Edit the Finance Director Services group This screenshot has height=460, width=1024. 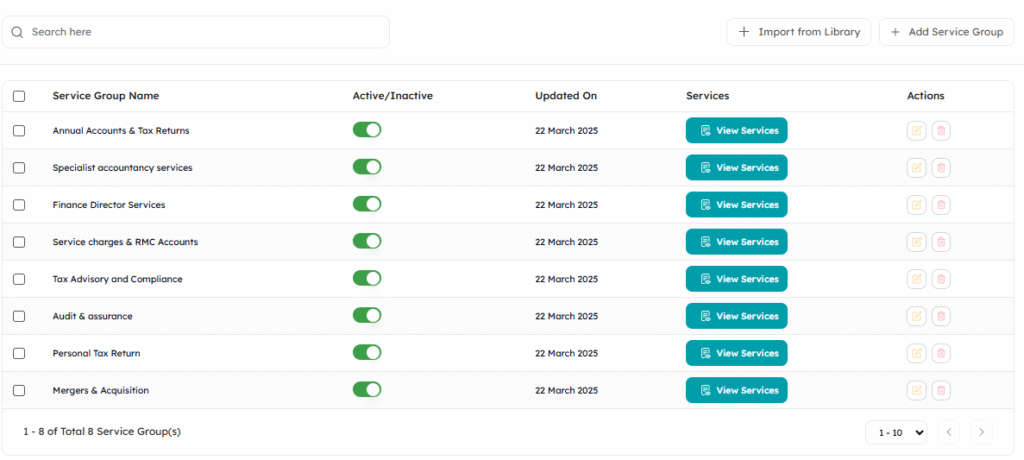[916, 205]
